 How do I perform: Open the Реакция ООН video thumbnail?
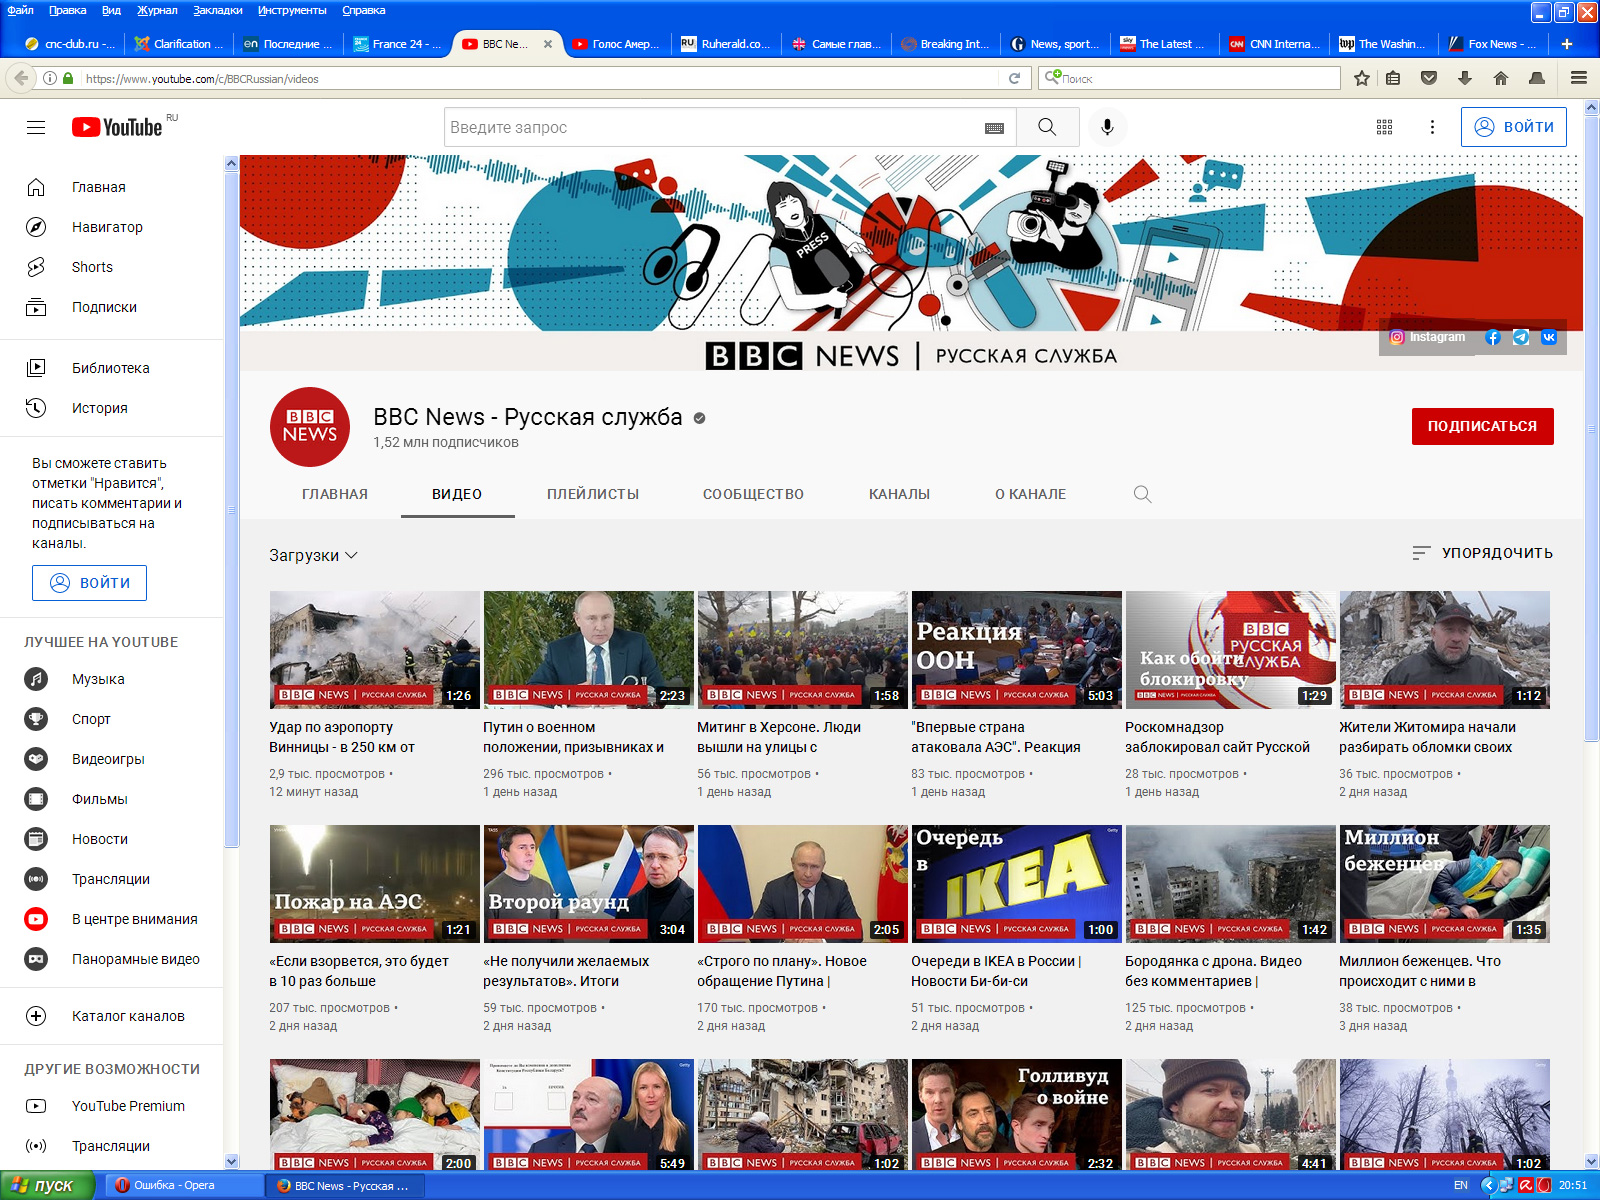[1017, 650]
